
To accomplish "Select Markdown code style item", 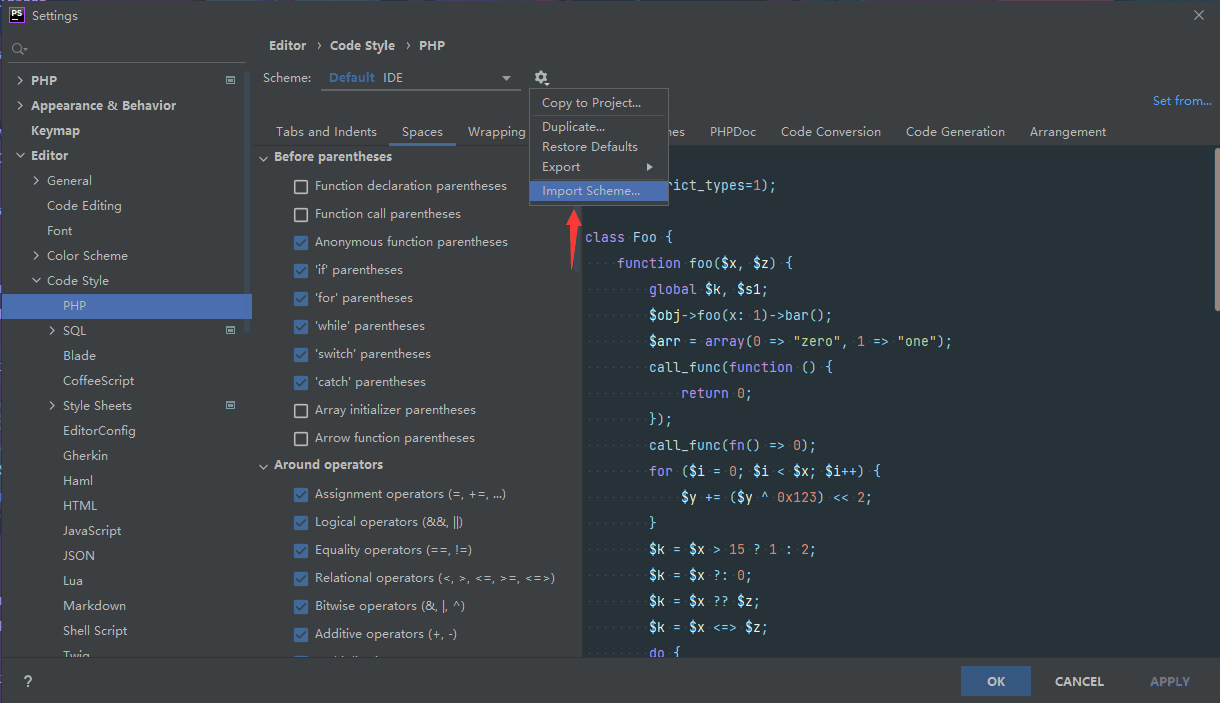I will pyautogui.click(x=94, y=606).
